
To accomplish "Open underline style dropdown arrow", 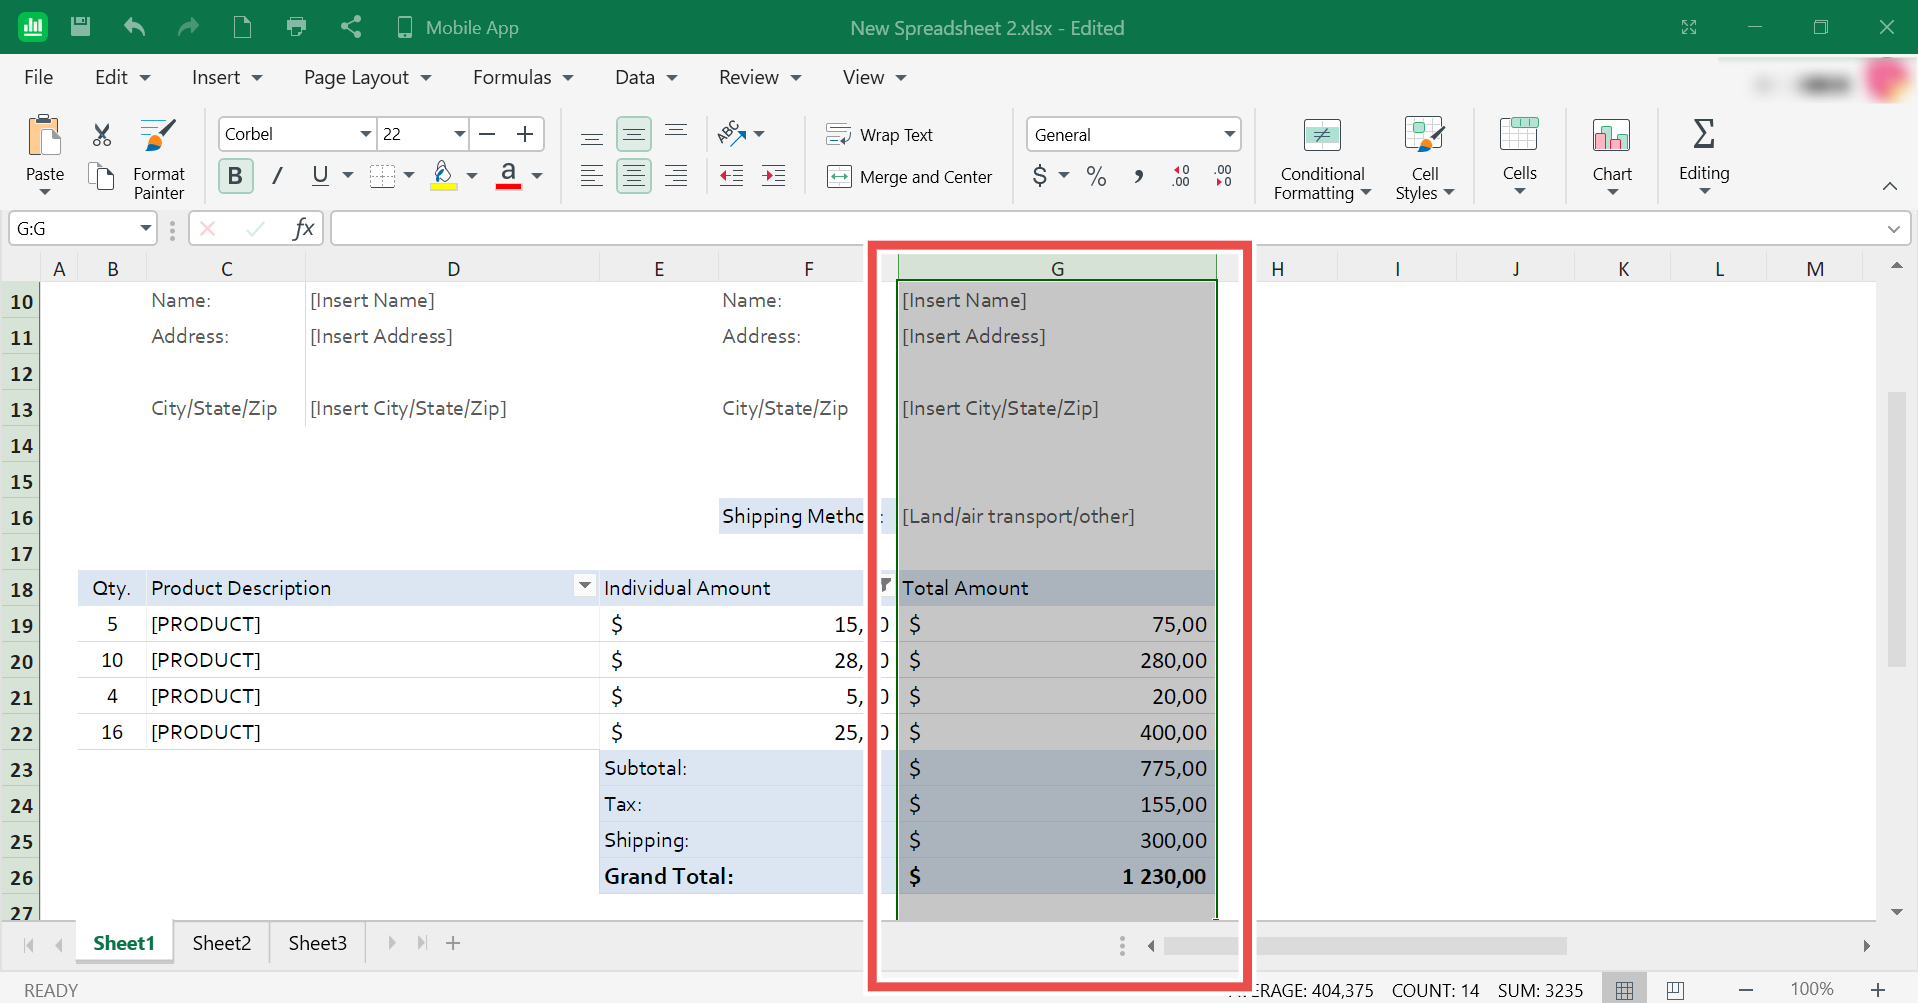I will click(x=348, y=176).
